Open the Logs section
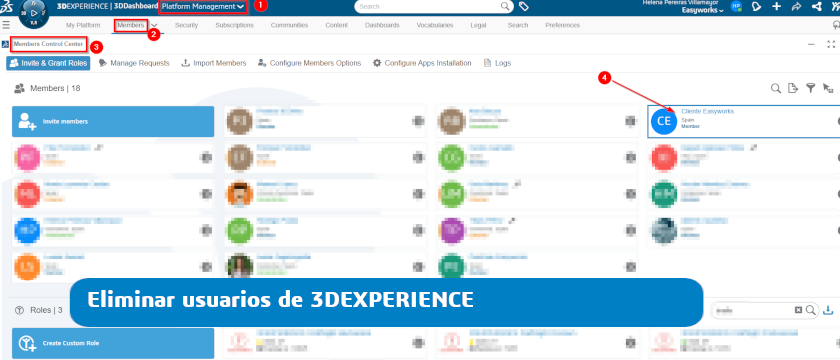The width and height of the screenshot is (840, 360). point(497,63)
